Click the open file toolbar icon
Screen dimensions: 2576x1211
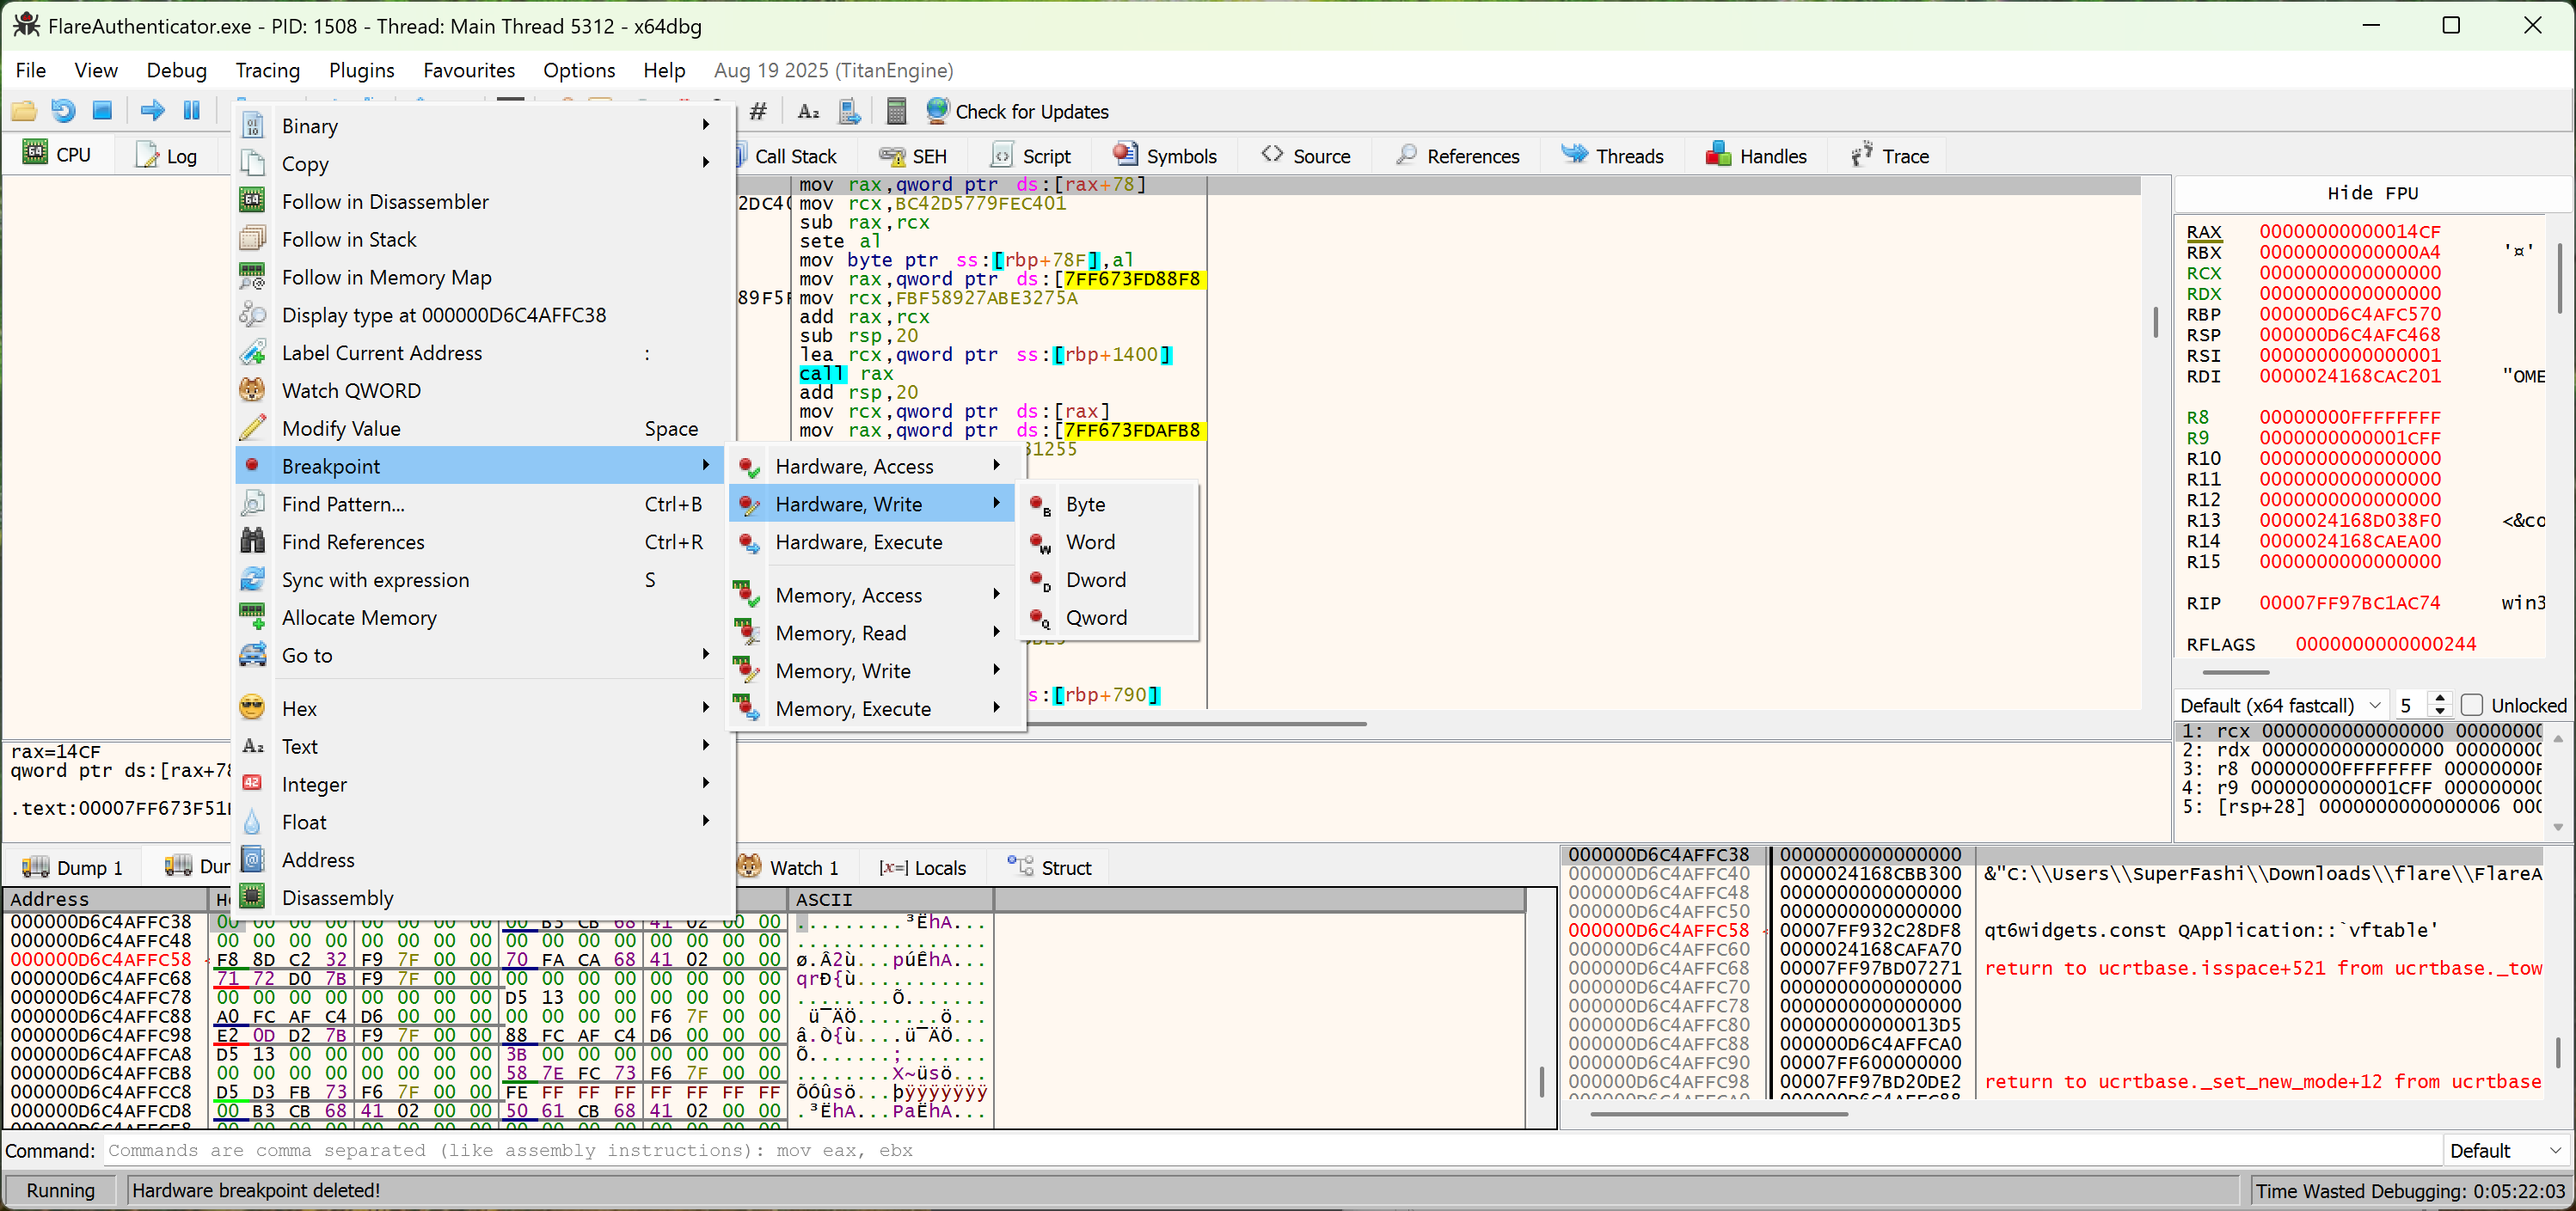23,111
